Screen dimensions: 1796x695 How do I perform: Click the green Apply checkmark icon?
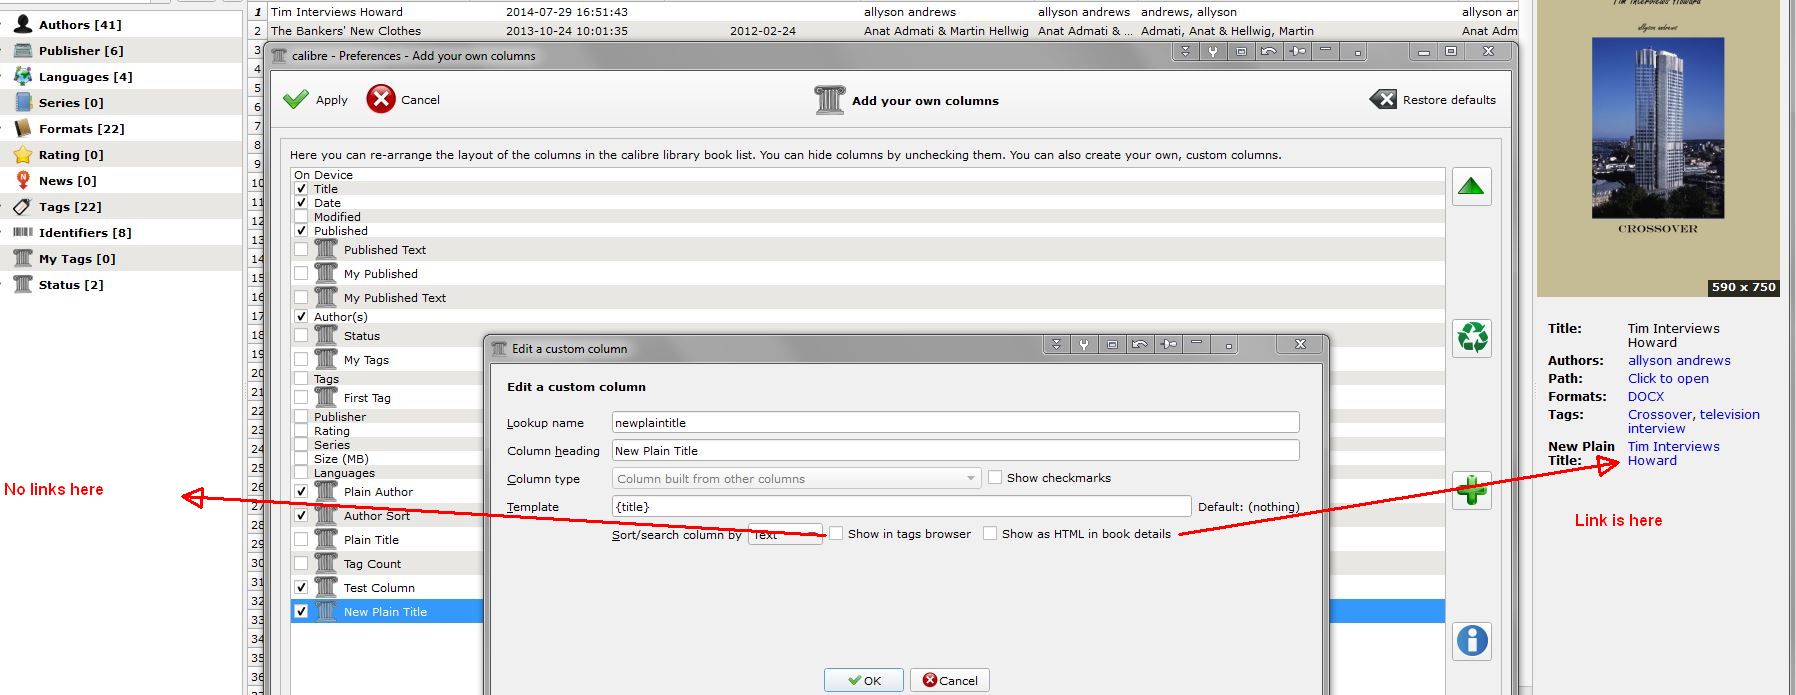pos(295,100)
